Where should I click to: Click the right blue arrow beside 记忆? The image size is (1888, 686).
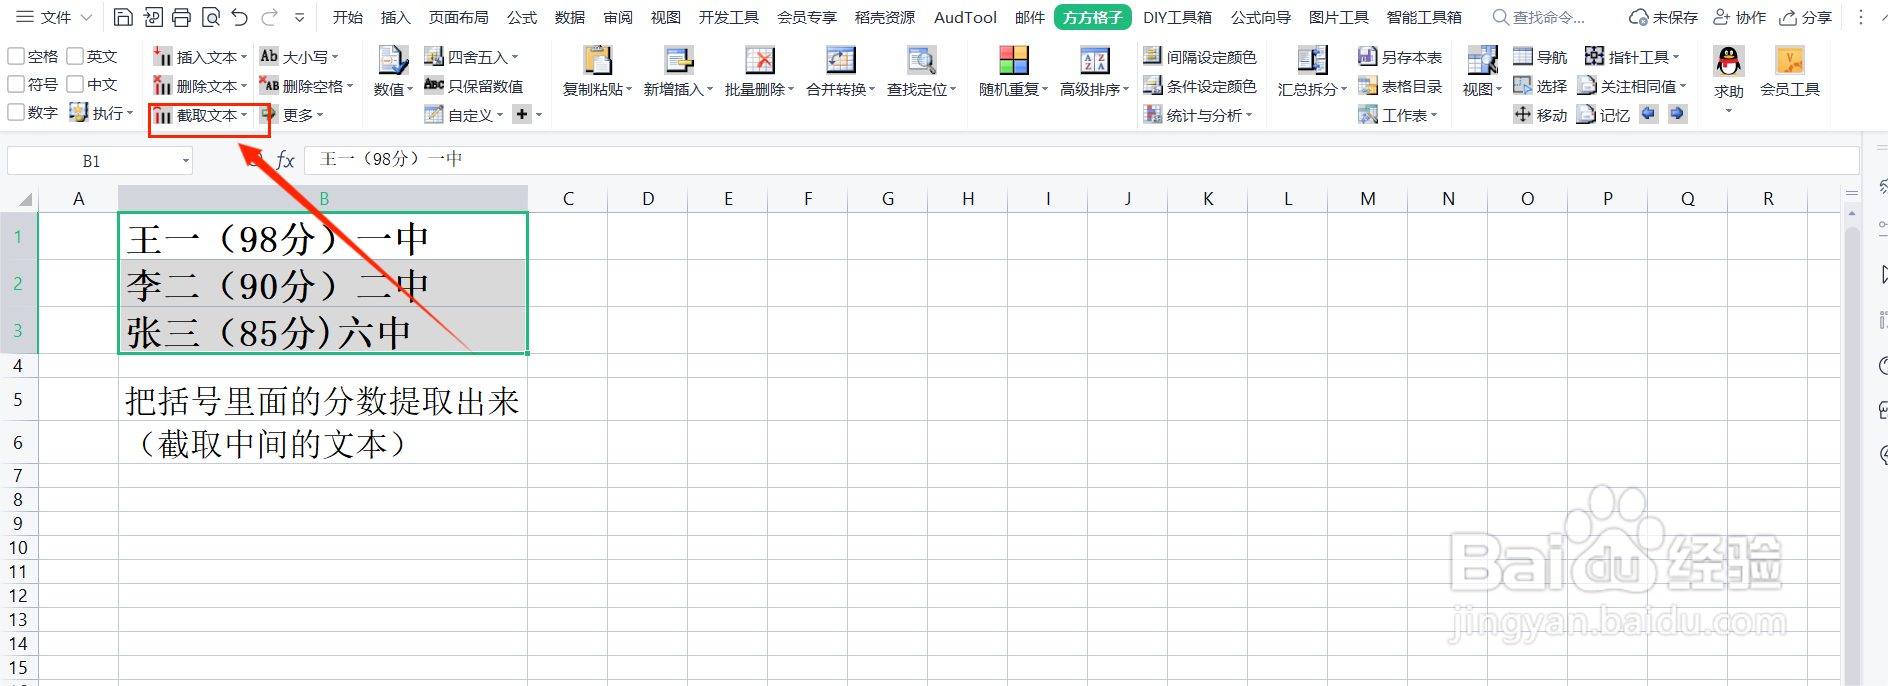point(1678,114)
